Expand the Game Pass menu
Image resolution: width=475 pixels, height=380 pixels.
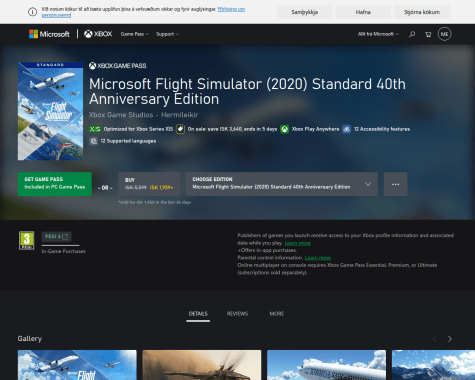click(x=135, y=34)
